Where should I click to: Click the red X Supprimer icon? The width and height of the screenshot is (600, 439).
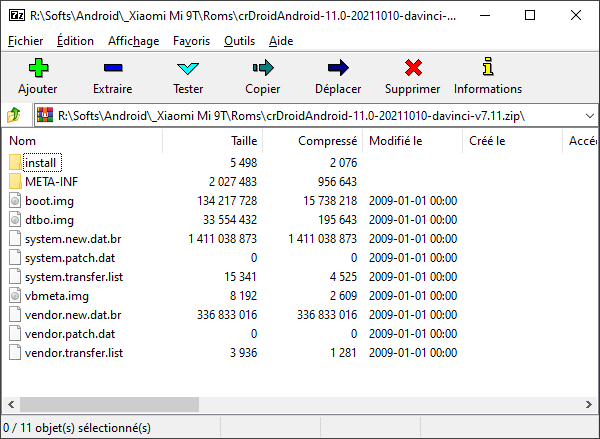(413, 68)
